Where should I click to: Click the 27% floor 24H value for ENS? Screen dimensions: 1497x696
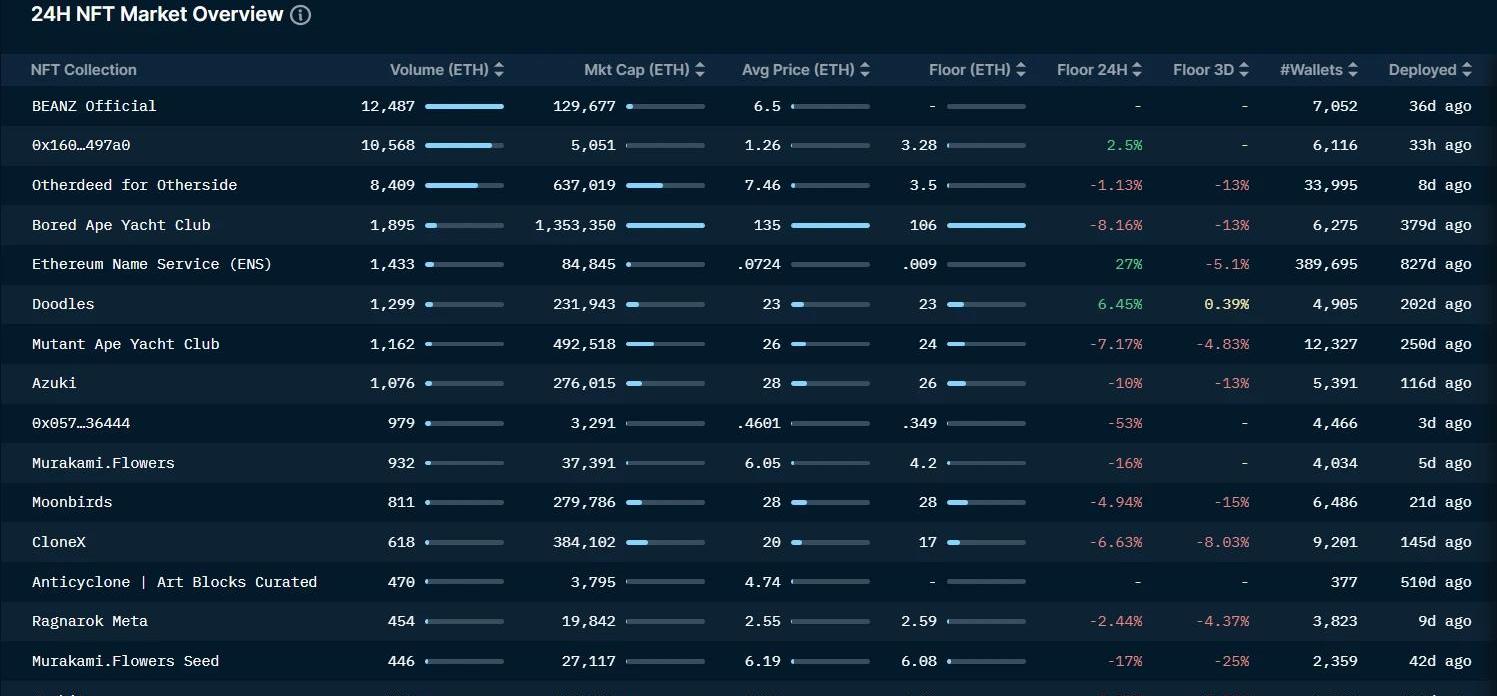[1129, 264]
